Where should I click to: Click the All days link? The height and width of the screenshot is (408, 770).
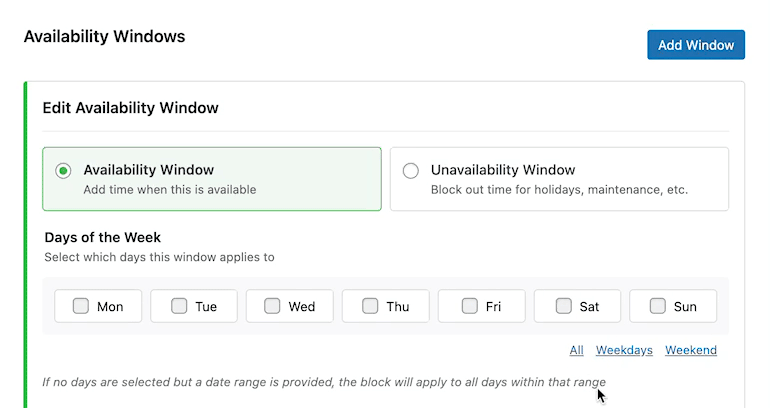tap(576, 350)
